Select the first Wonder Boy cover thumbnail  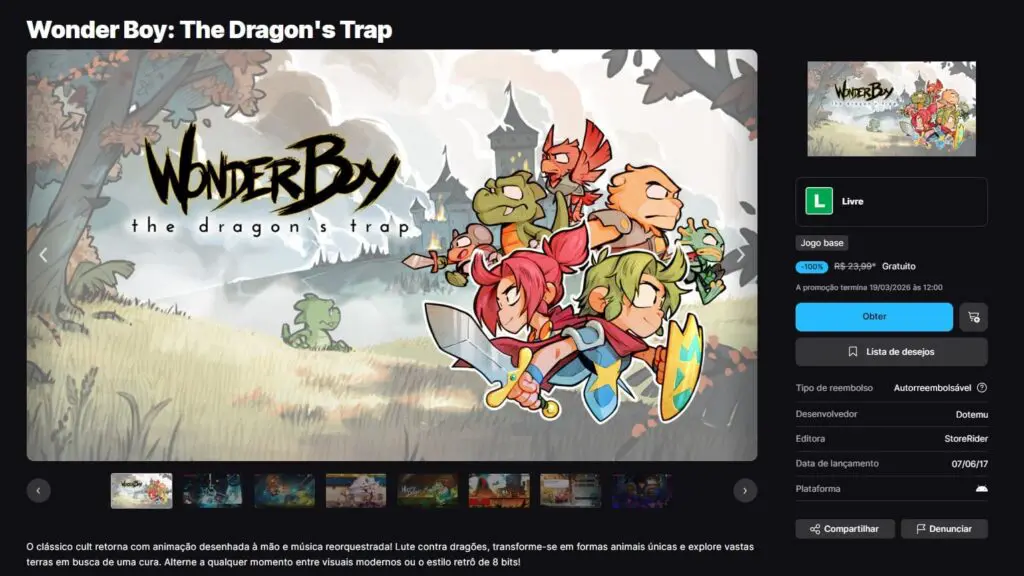pyautogui.click(x=142, y=491)
